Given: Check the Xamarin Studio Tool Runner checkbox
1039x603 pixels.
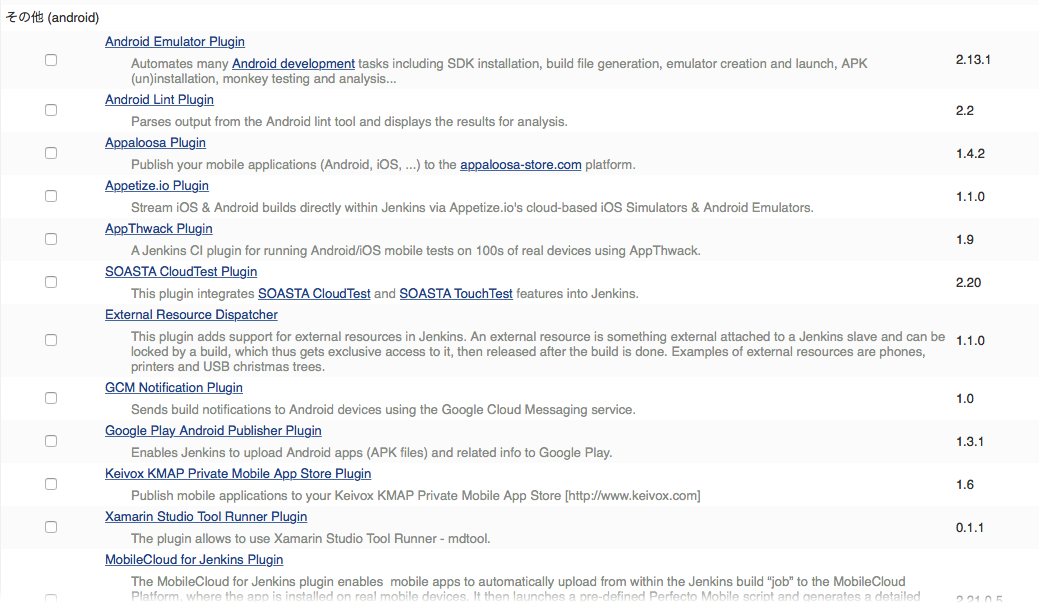Looking at the screenshot, I should coord(51,527).
